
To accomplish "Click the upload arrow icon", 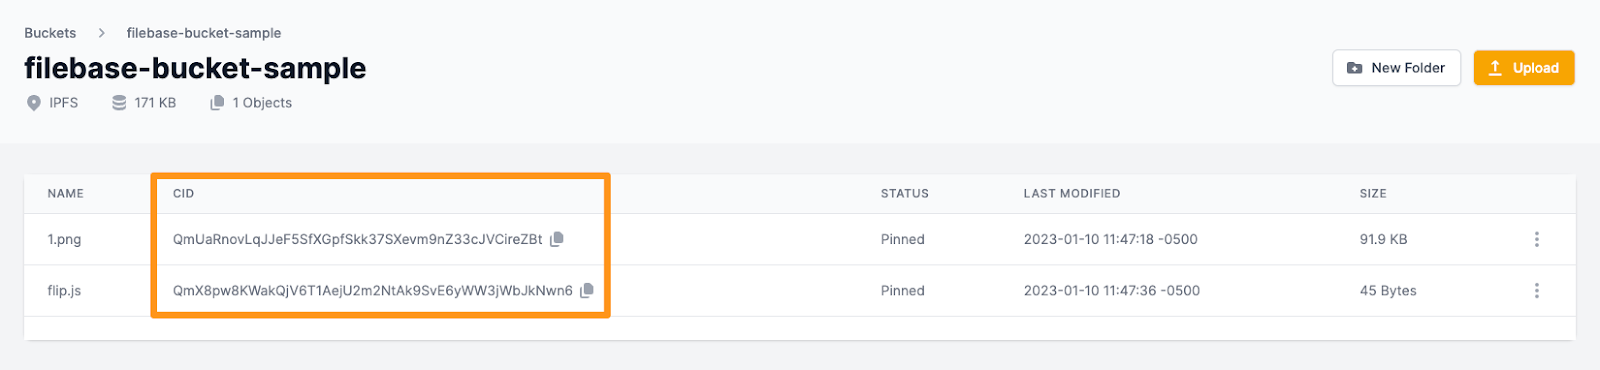I will tap(1495, 68).
